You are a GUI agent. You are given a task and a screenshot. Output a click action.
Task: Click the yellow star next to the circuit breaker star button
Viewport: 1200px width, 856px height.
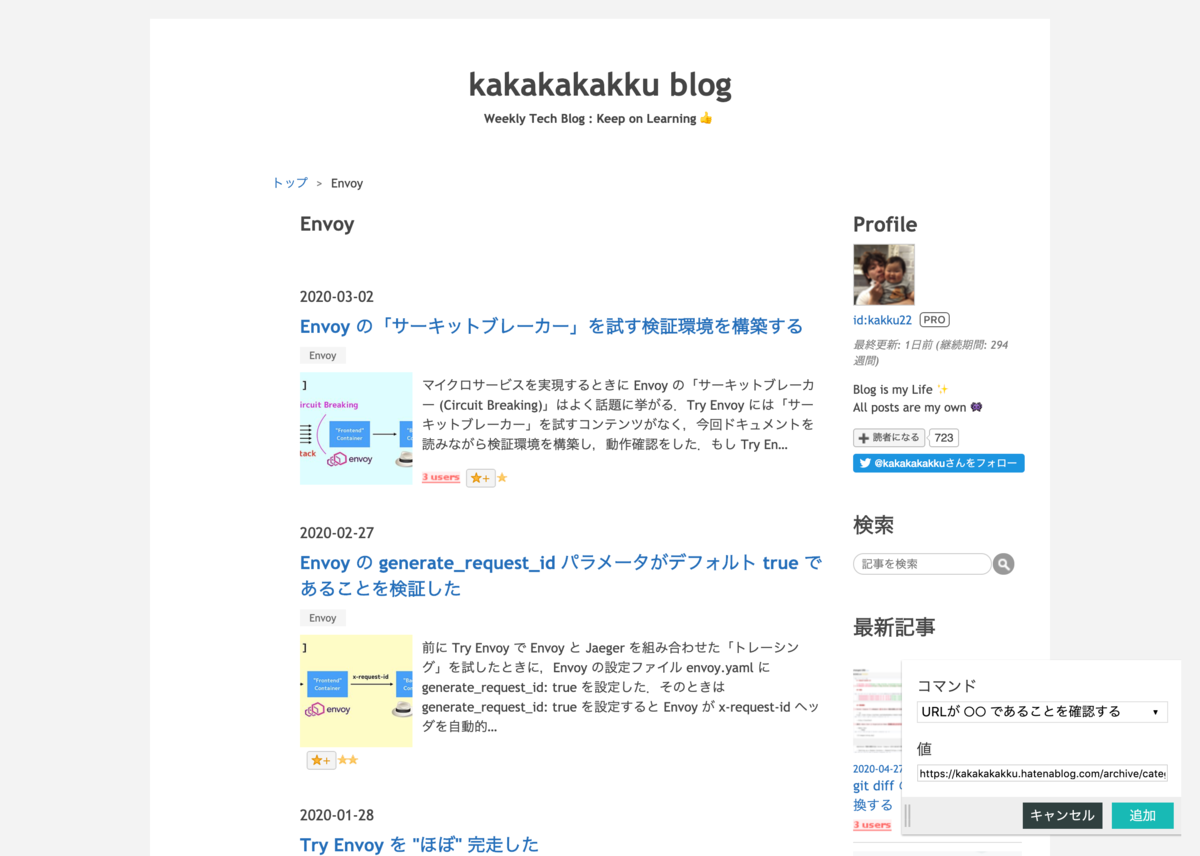[x=502, y=478]
